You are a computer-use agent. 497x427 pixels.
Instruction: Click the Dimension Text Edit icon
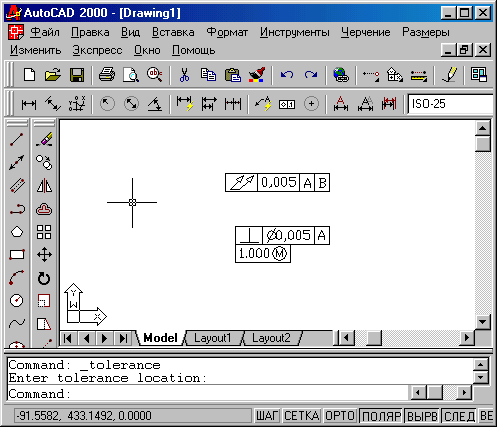point(365,104)
